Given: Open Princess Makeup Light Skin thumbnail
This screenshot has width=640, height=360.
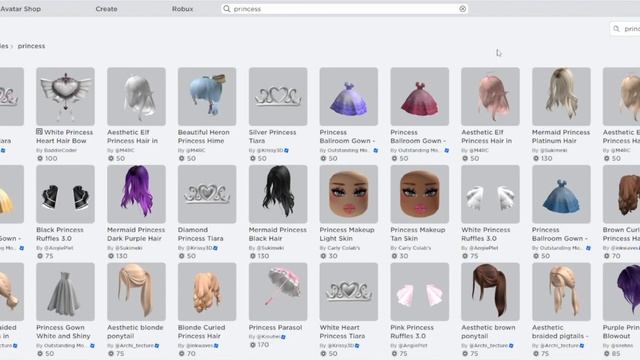Looking at the screenshot, I should click(349, 194).
